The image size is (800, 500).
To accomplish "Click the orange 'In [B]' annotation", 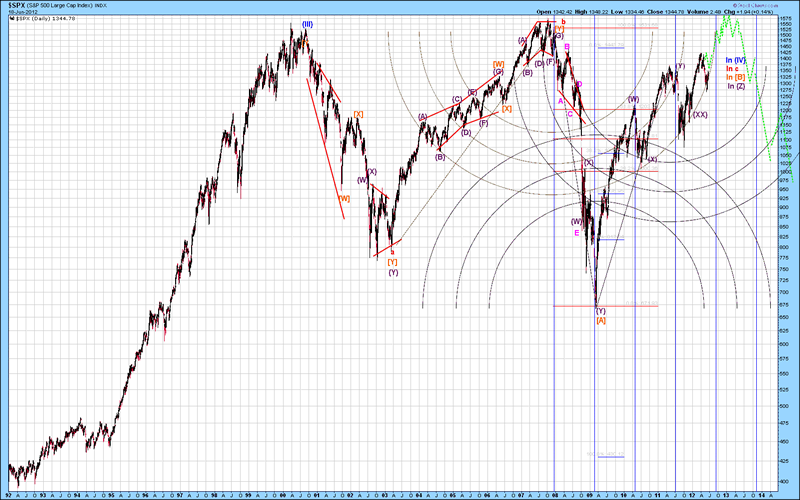I will click(x=735, y=77).
